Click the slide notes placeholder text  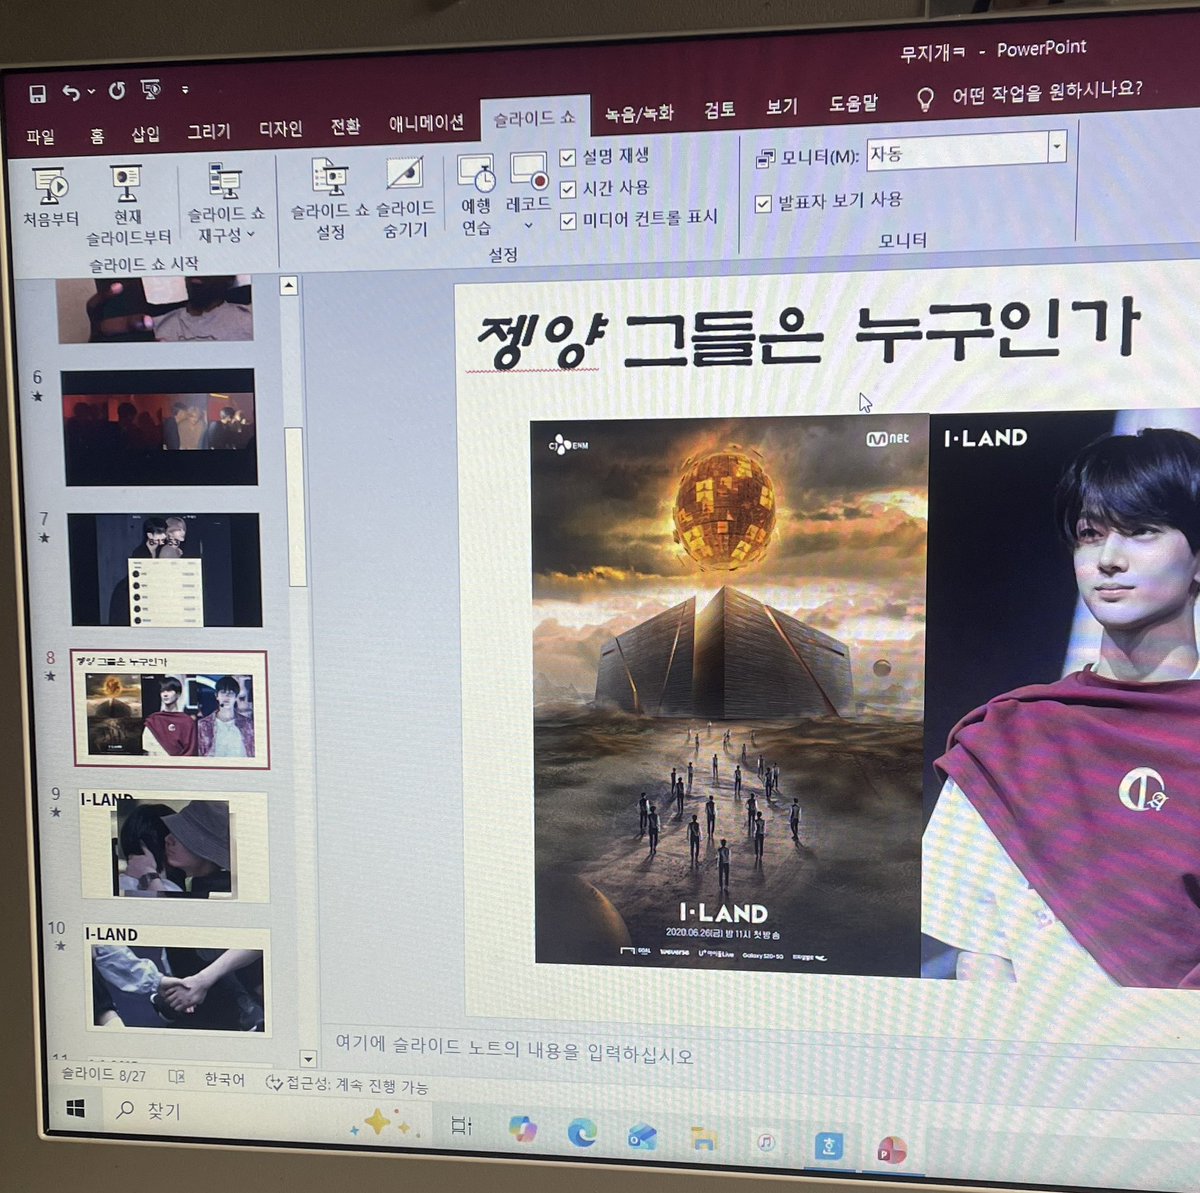tap(514, 1048)
